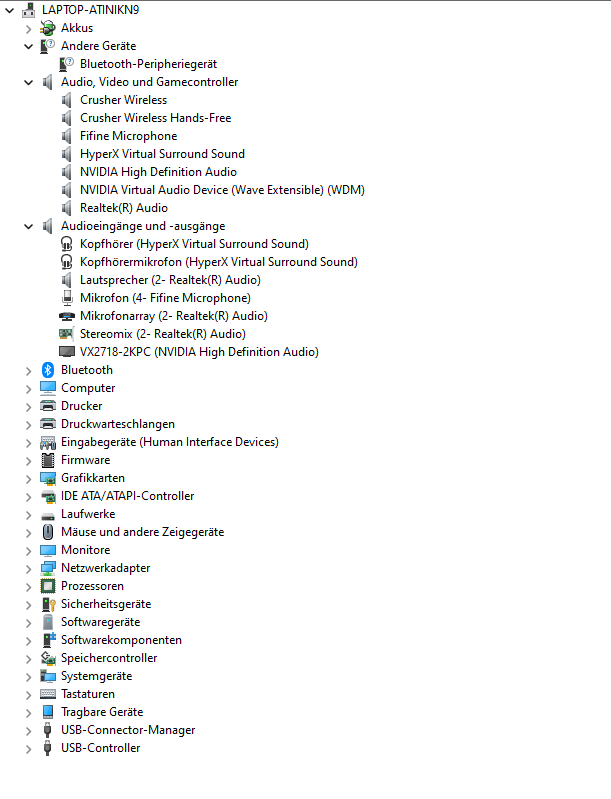Click the speaker icon beside Fifine Microphone
This screenshot has height=799, width=611.
tap(67, 136)
